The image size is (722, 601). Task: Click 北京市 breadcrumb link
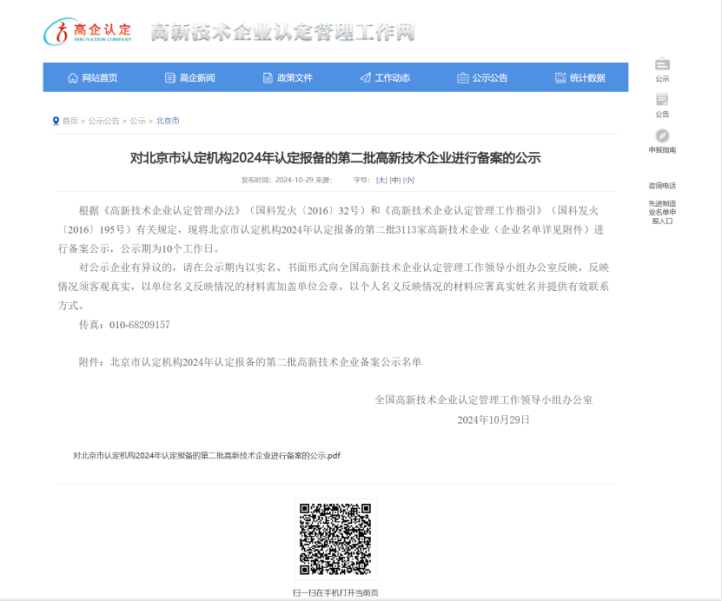pyautogui.click(x=167, y=121)
